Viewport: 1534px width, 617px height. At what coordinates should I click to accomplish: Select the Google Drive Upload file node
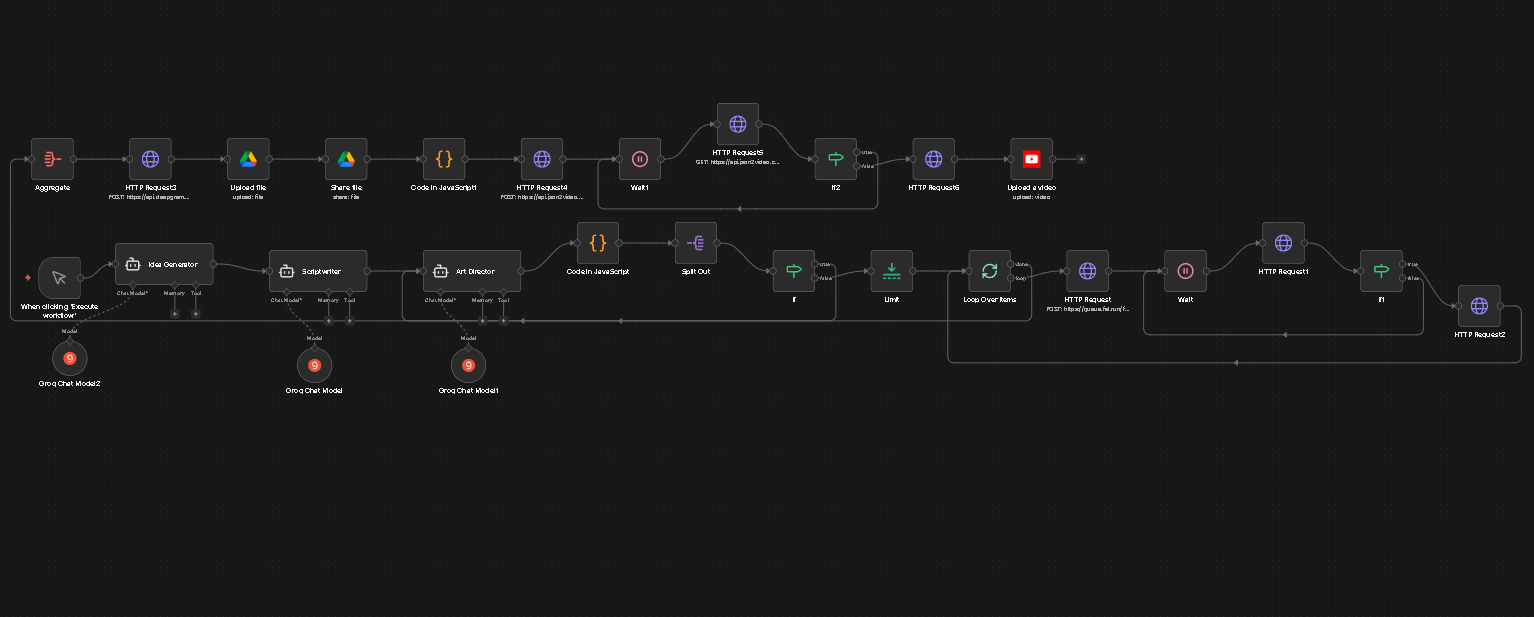(248, 159)
